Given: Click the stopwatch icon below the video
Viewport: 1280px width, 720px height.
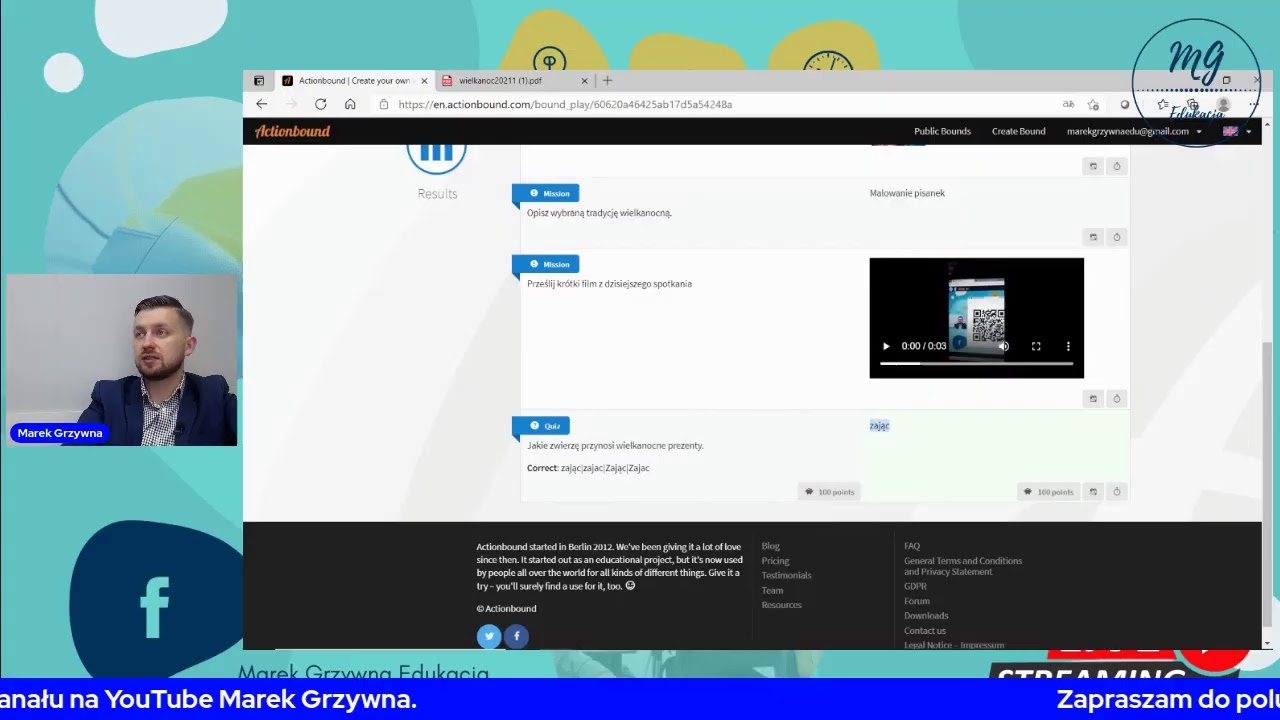Looking at the screenshot, I should (1117, 398).
